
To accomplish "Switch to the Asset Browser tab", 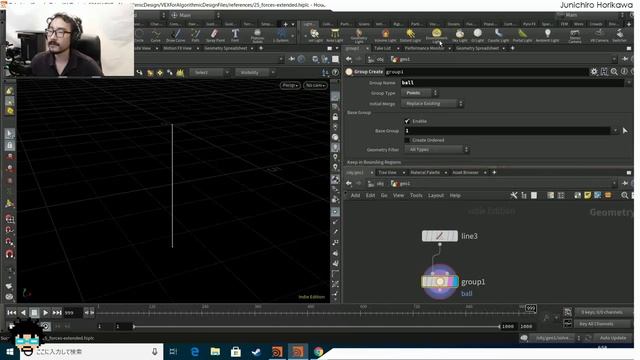I will pos(465,173).
